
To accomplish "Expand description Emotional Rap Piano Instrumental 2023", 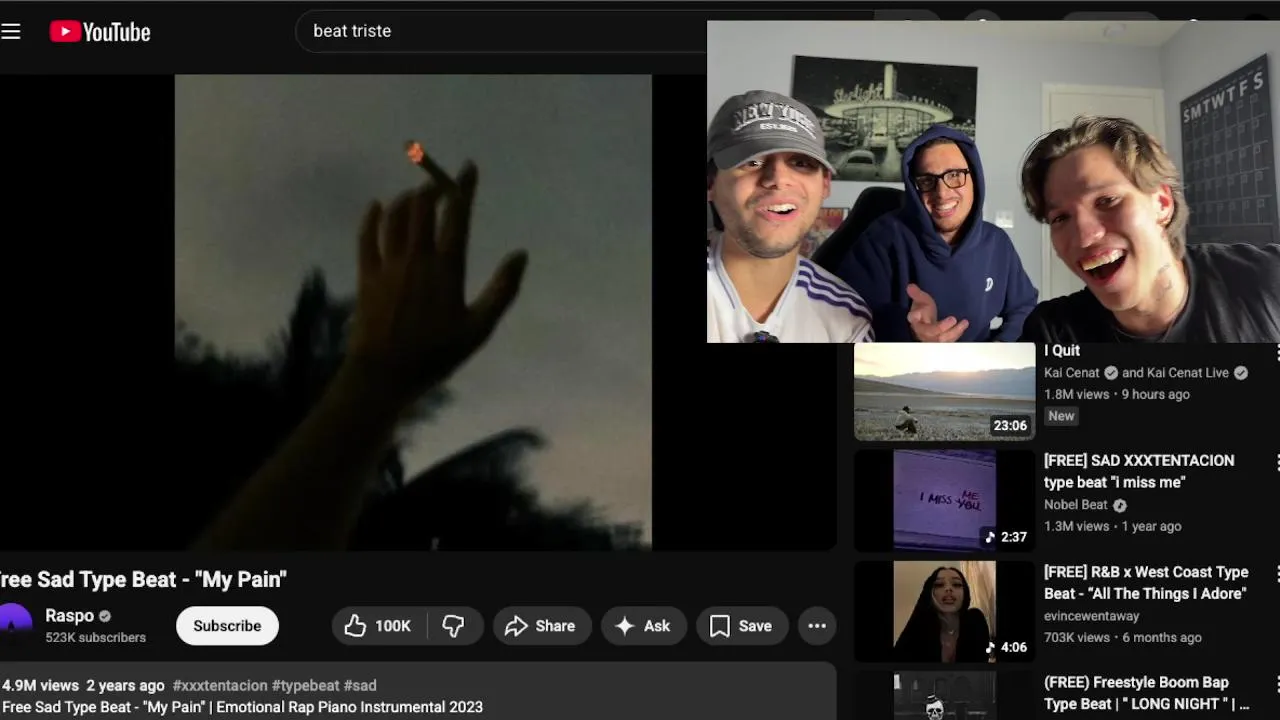I will coord(243,707).
